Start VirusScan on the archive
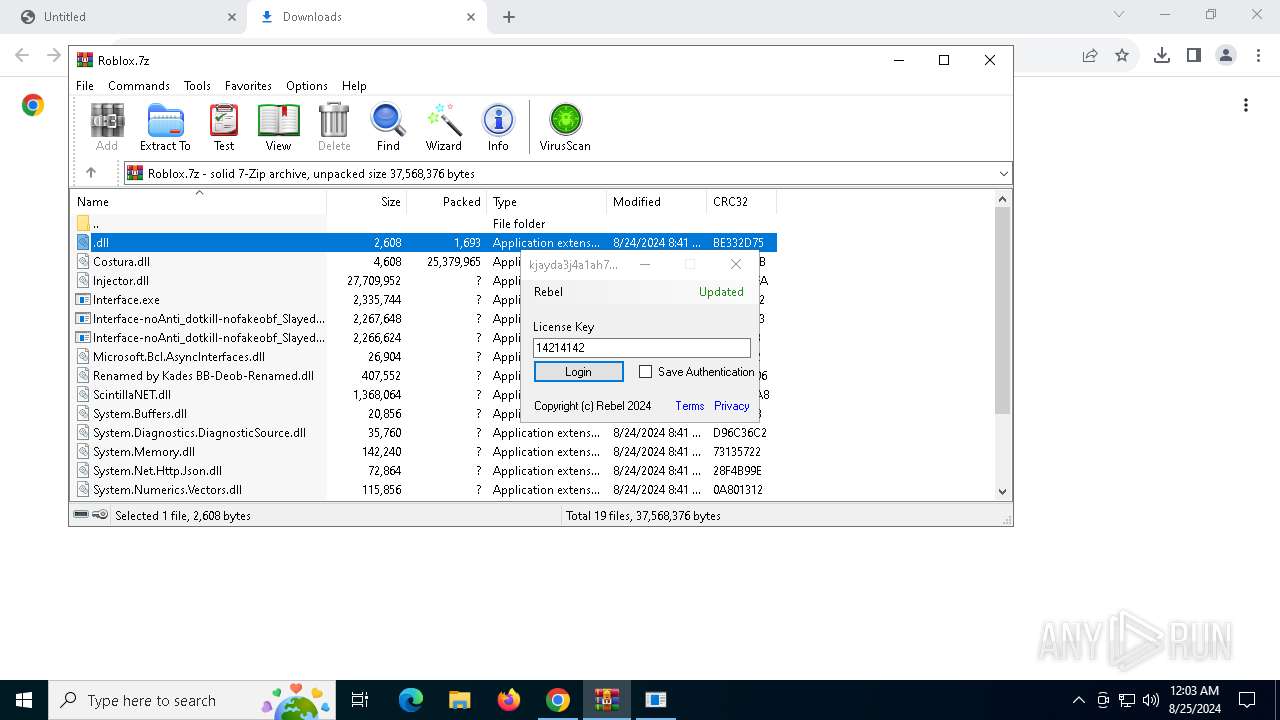The image size is (1280, 720). click(565, 127)
